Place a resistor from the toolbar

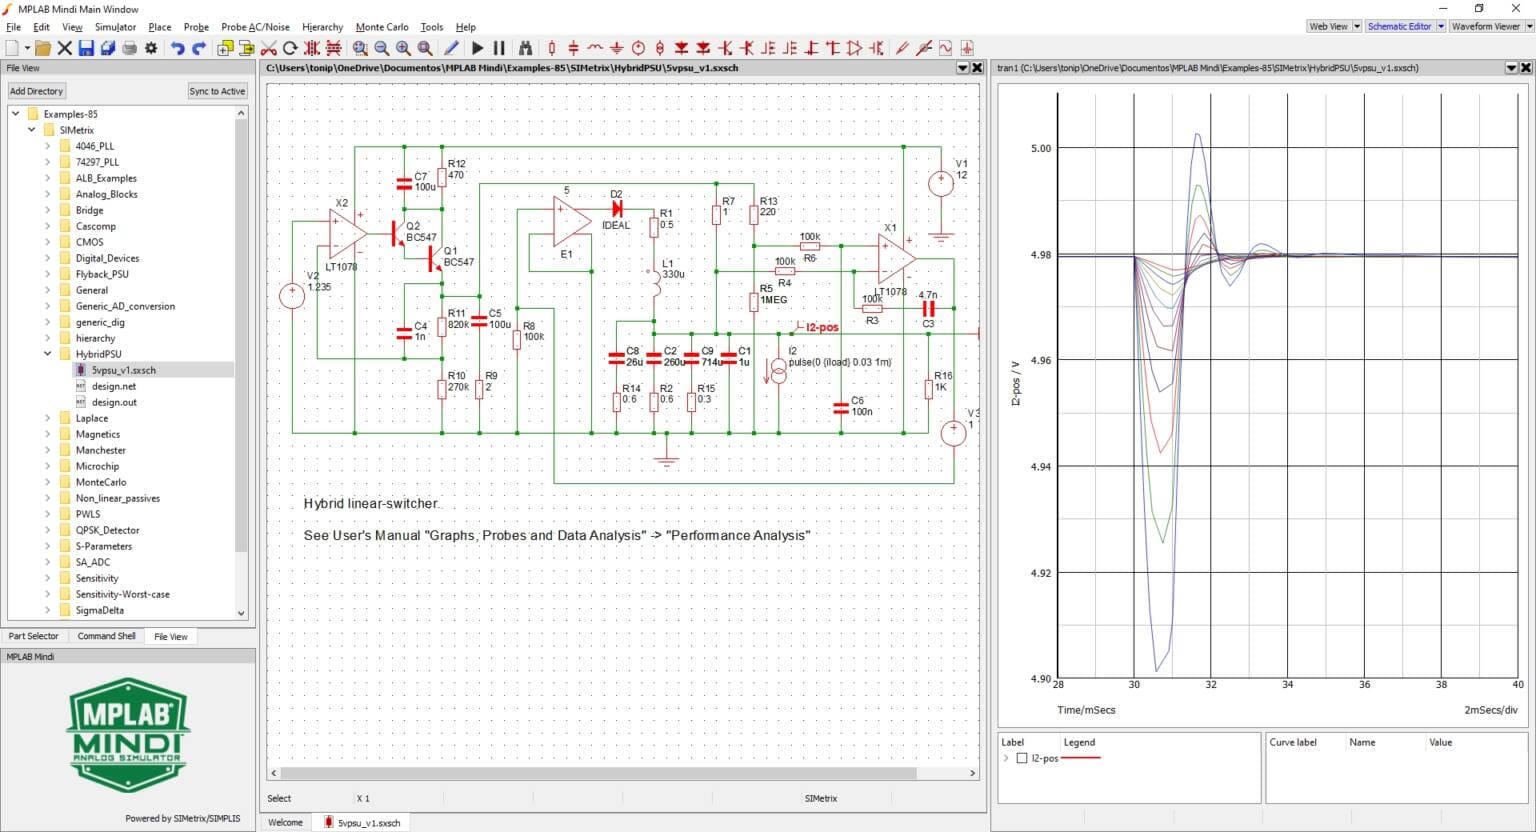tap(551, 47)
